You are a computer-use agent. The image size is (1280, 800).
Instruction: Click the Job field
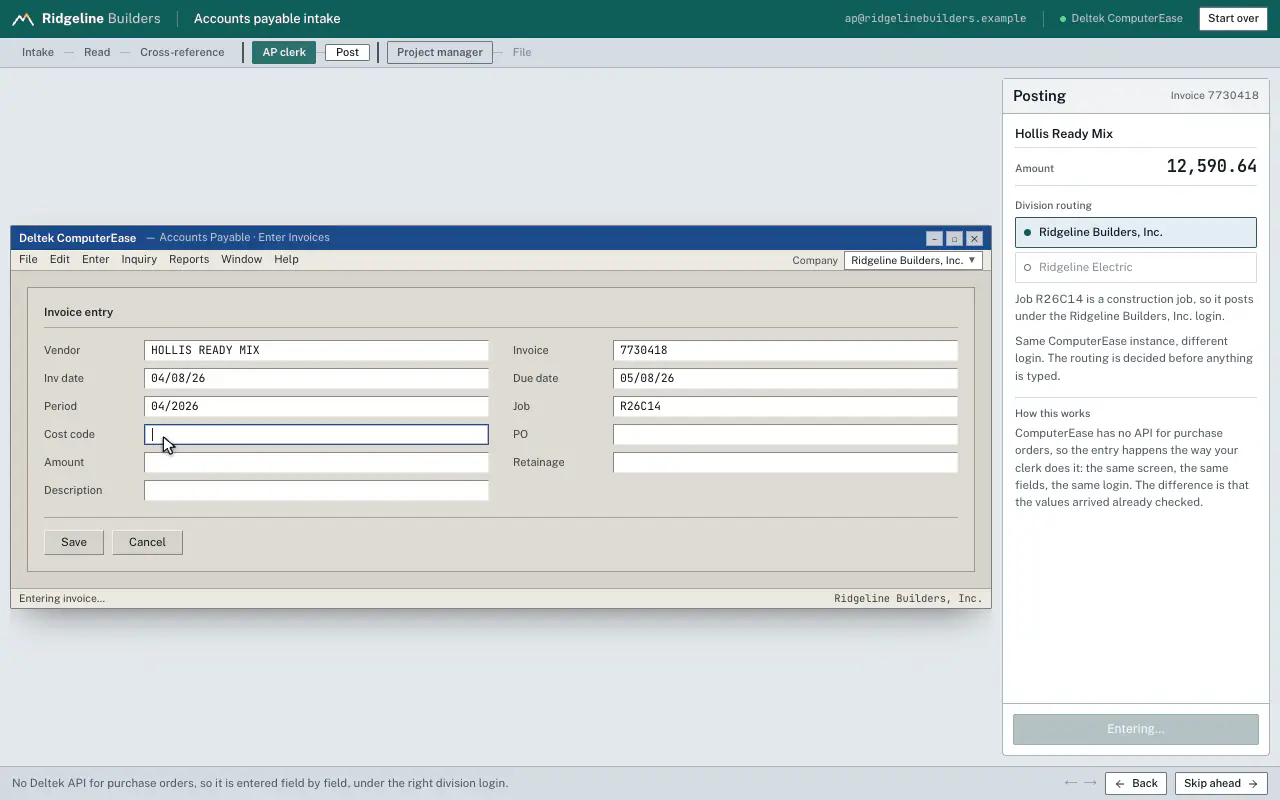(785, 406)
